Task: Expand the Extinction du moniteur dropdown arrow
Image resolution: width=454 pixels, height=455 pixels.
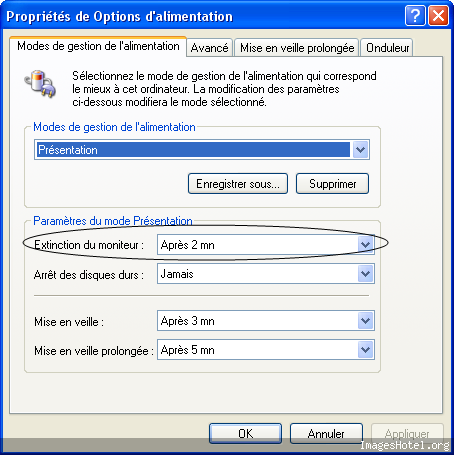Action: pyautogui.click(x=366, y=245)
